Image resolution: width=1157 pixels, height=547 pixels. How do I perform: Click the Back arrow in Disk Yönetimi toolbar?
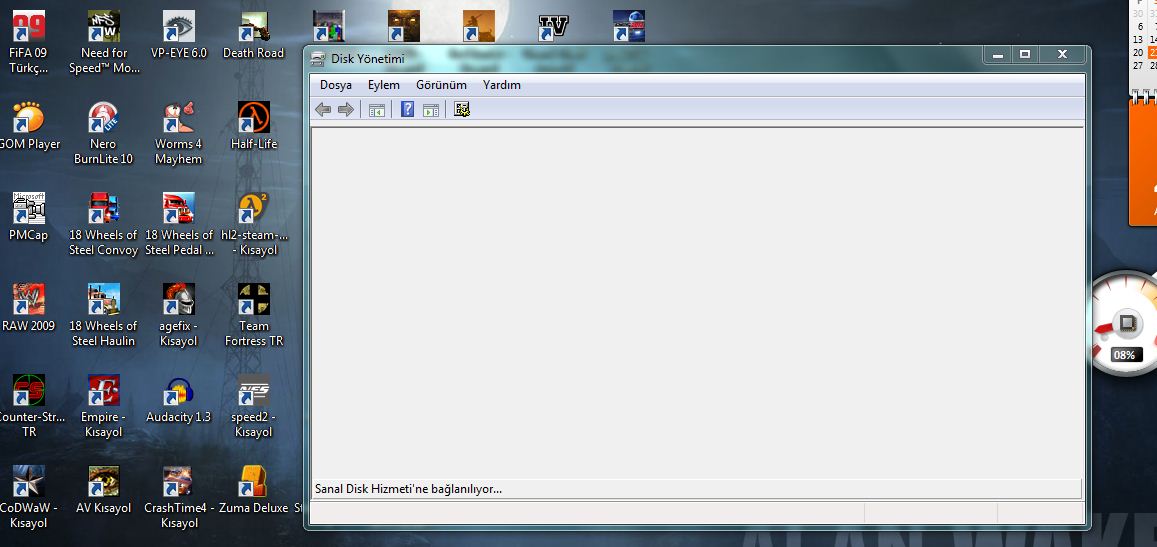tap(323, 110)
